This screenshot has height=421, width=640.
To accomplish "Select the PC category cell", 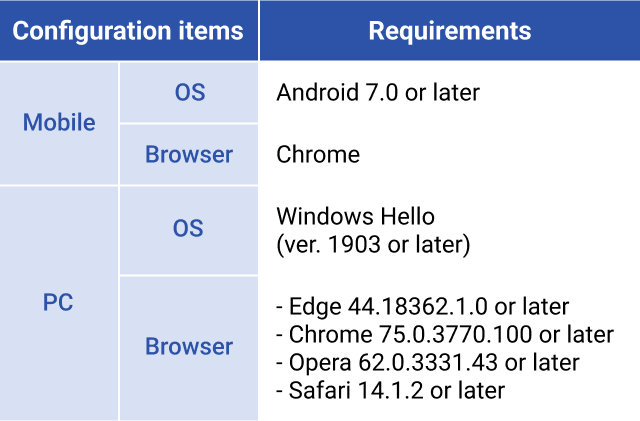I will pyautogui.click(x=59, y=303).
